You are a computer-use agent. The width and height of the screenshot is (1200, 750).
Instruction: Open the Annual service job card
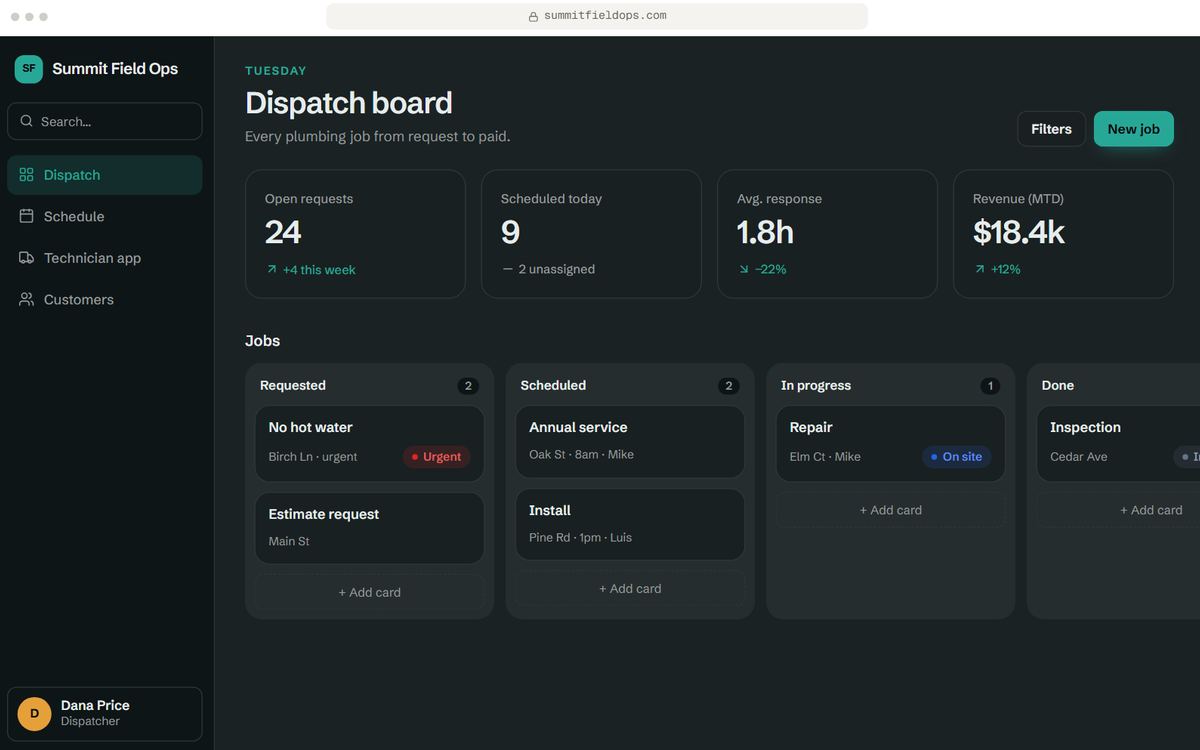click(x=630, y=441)
